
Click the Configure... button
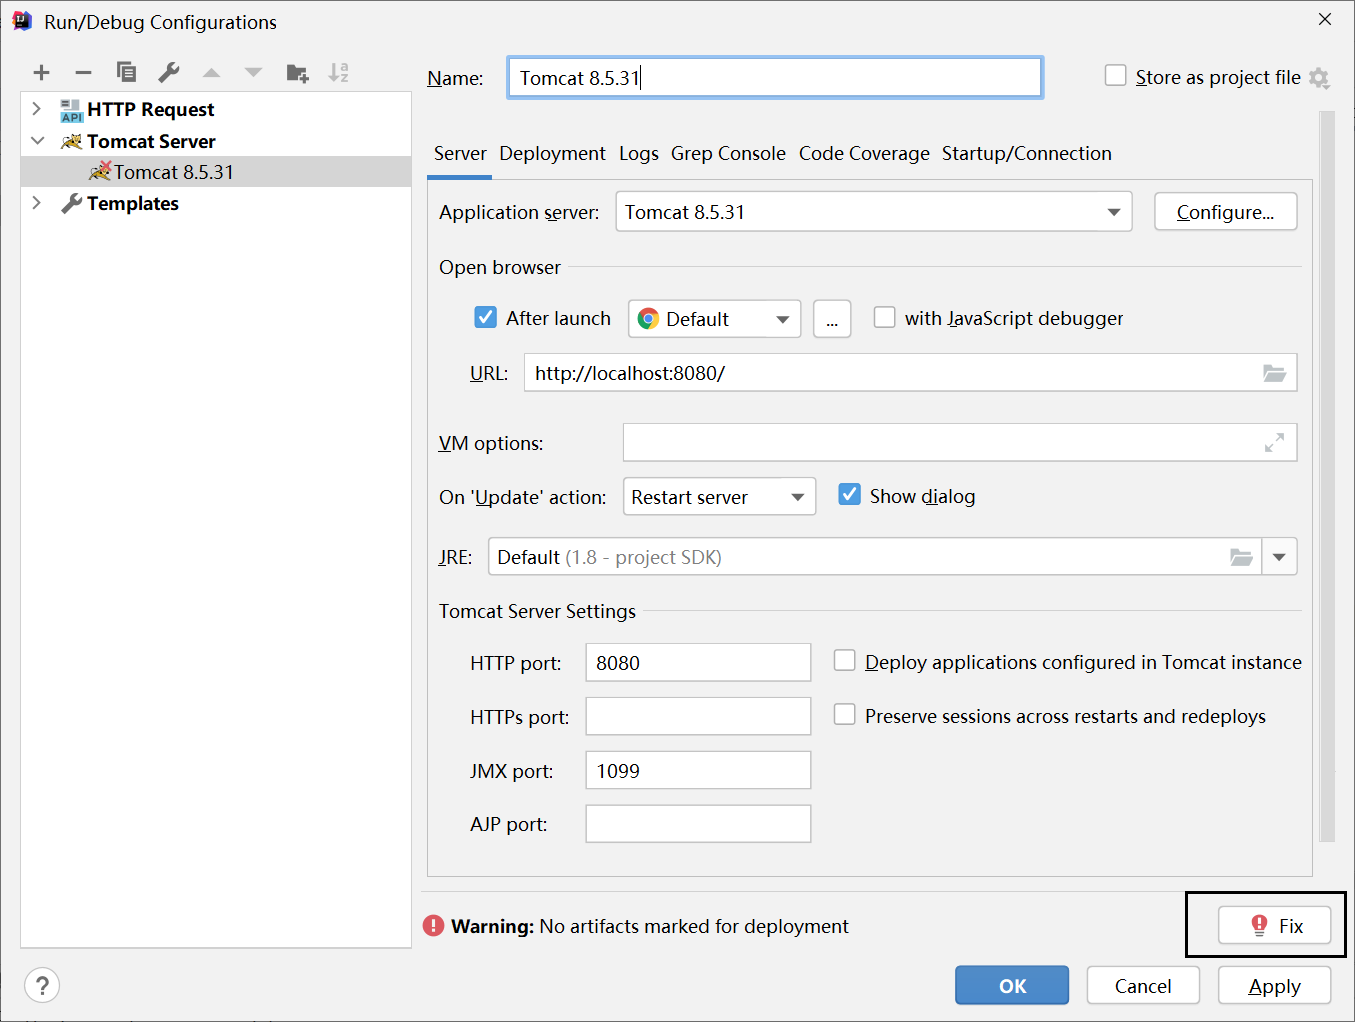(1225, 212)
